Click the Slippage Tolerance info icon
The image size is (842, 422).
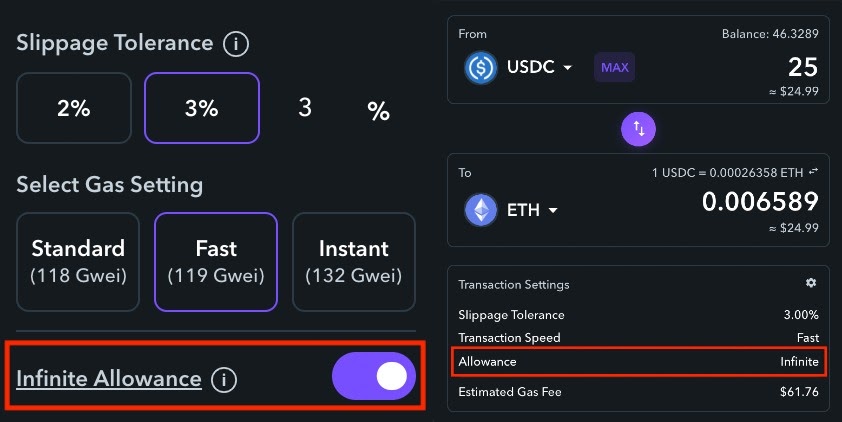coord(236,43)
